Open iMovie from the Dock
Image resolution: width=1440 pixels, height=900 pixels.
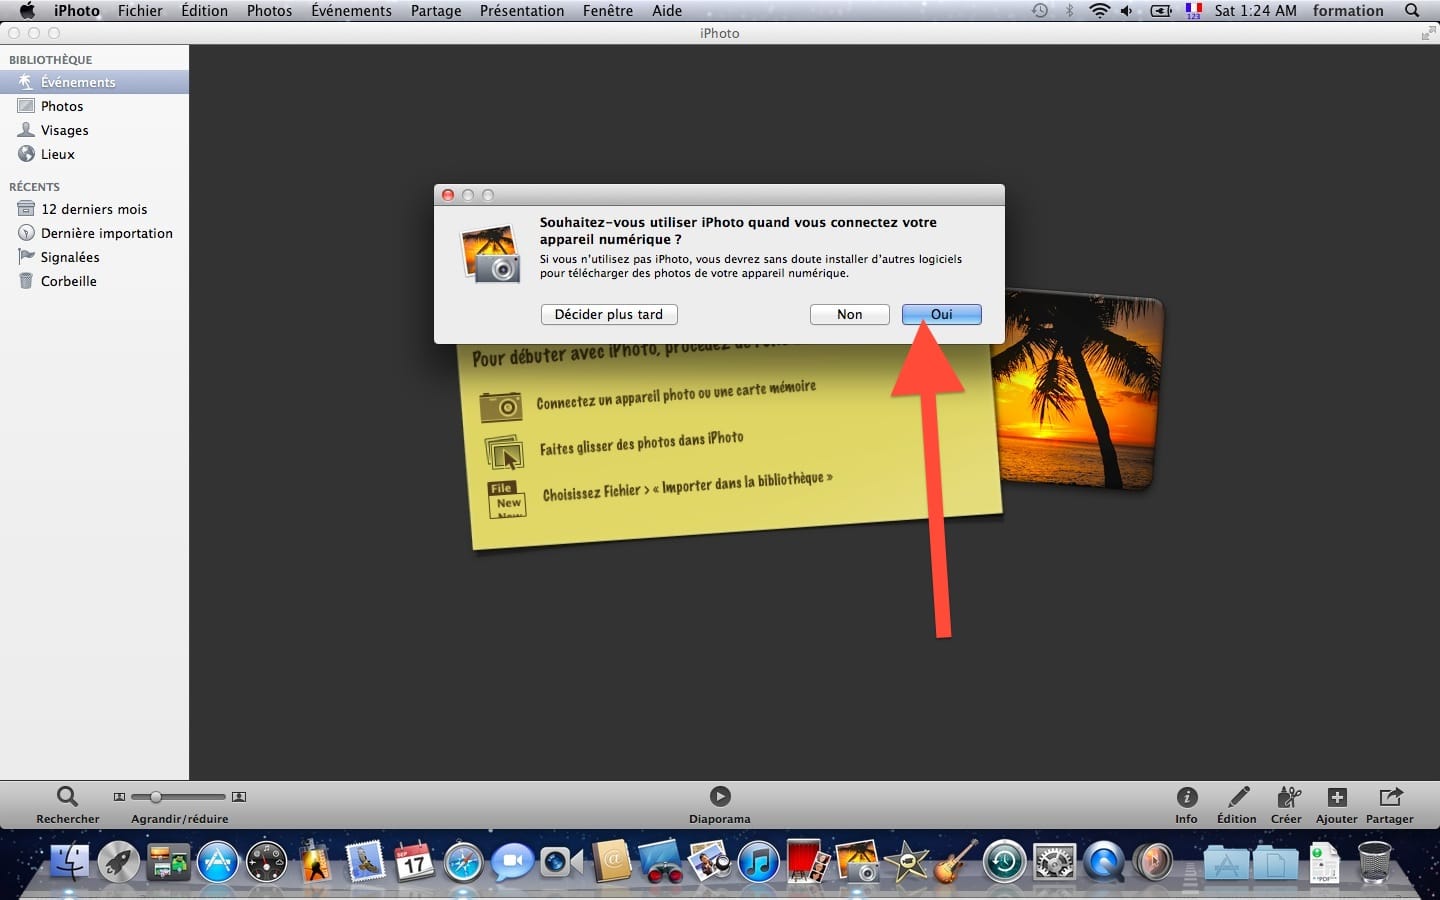click(907, 862)
